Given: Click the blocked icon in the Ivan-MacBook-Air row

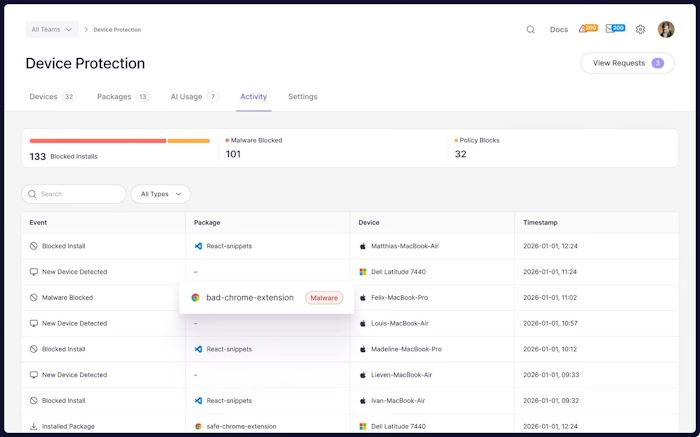Looking at the screenshot, I should click(x=33, y=401).
